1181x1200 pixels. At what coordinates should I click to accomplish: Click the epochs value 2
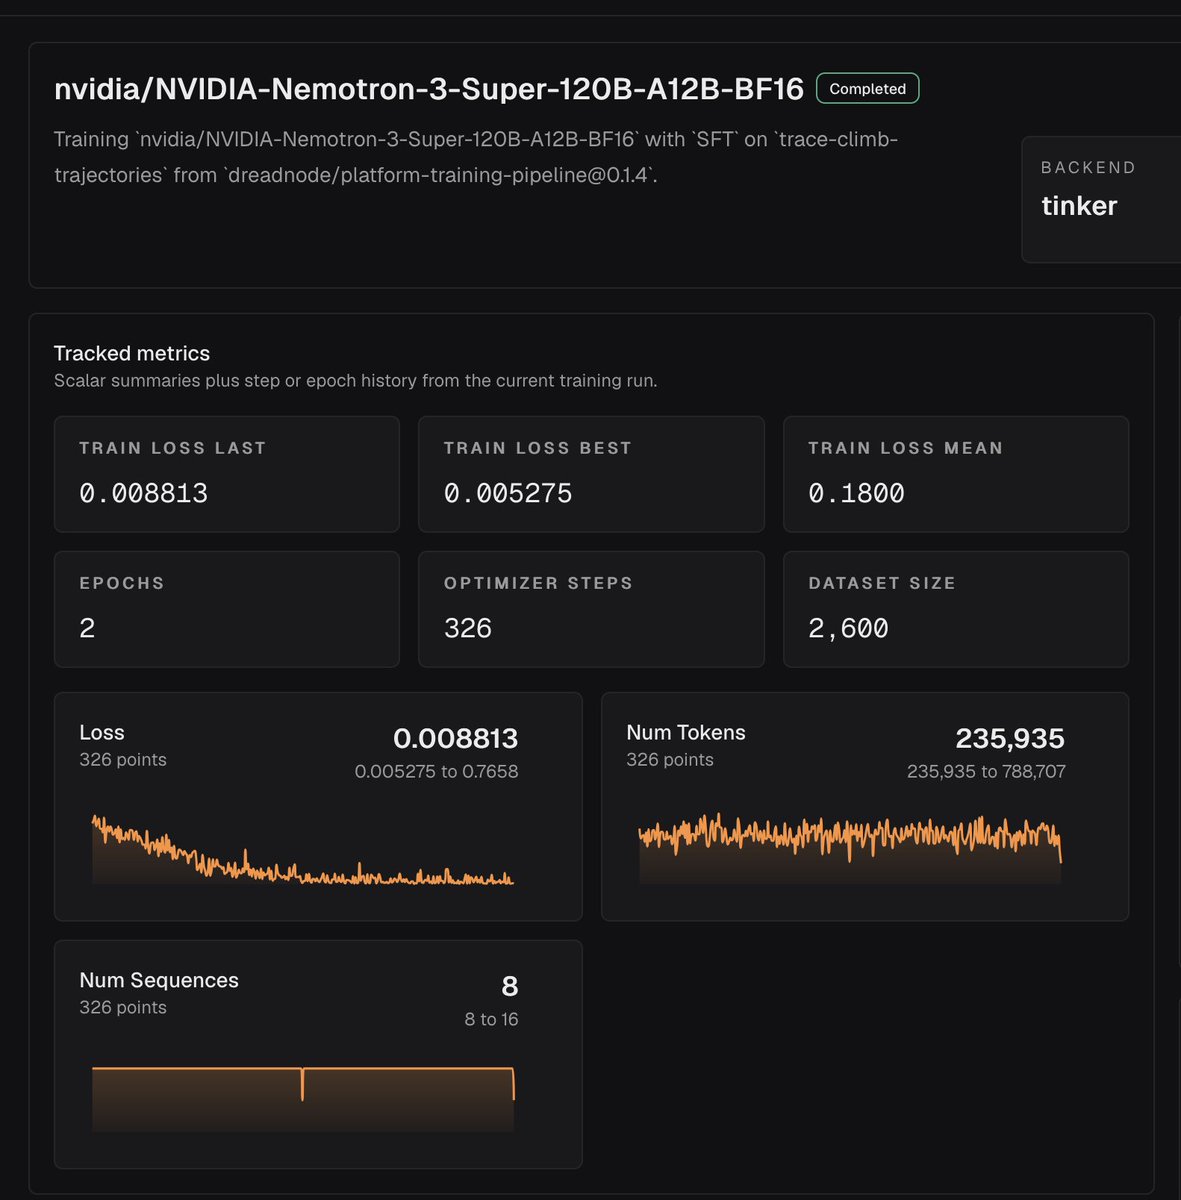point(87,628)
